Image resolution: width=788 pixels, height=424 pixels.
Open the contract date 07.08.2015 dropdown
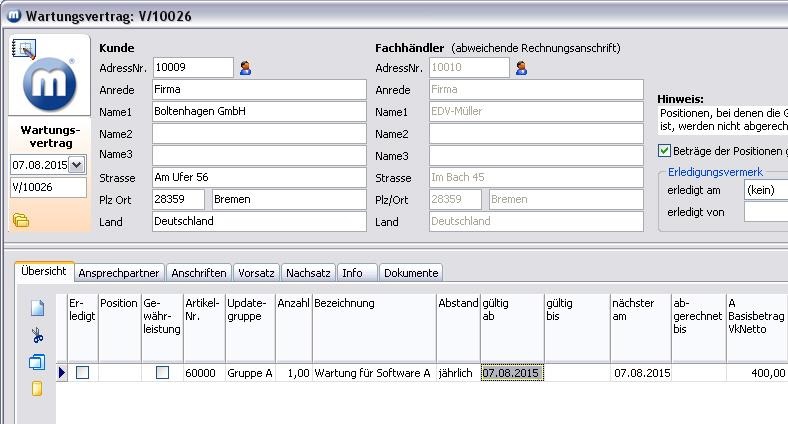77,164
